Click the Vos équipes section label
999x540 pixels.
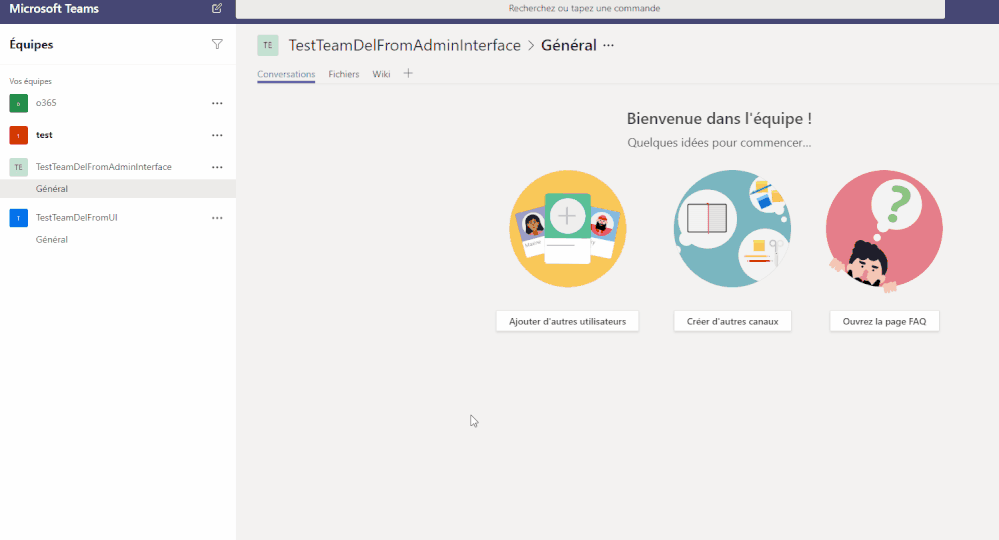click(31, 82)
